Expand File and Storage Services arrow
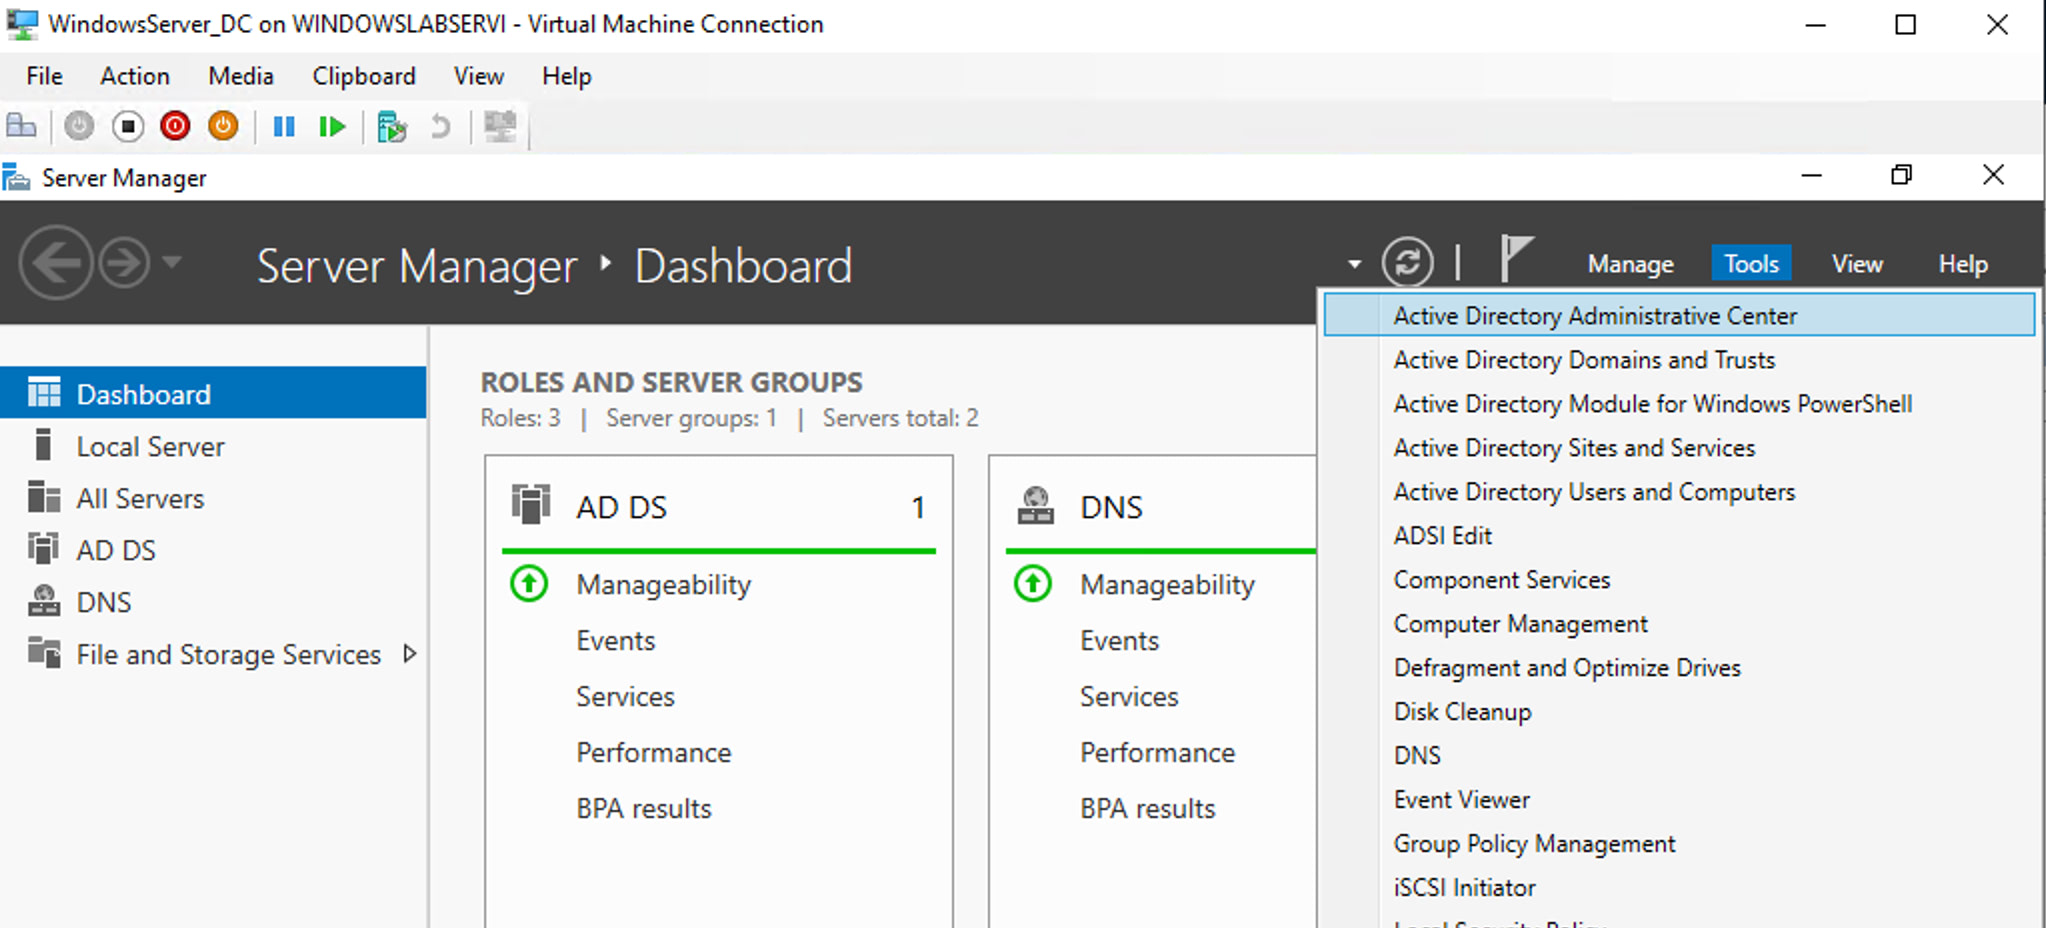2046x928 pixels. [409, 654]
